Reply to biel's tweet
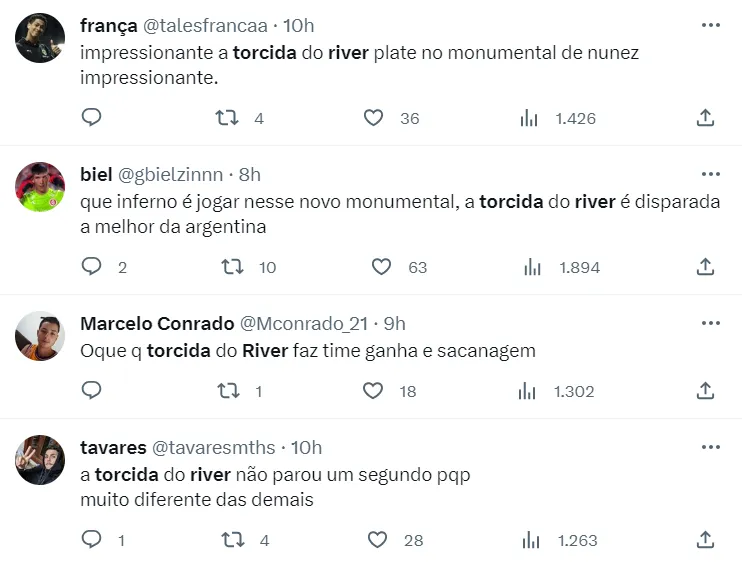The image size is (742, 562). point(91,267)
